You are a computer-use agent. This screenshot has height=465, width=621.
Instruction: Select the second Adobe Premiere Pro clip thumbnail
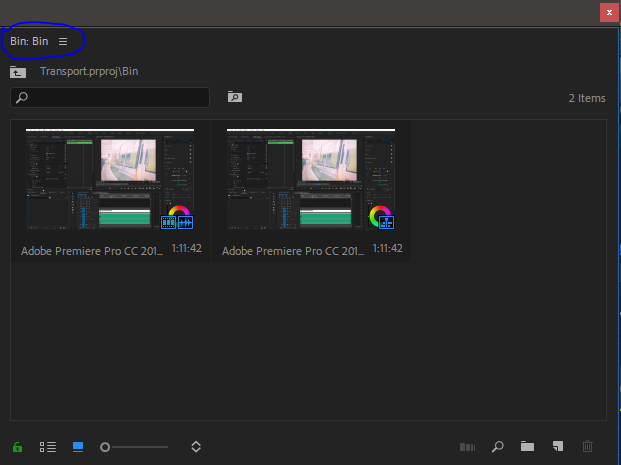click(x=311, y=179)
